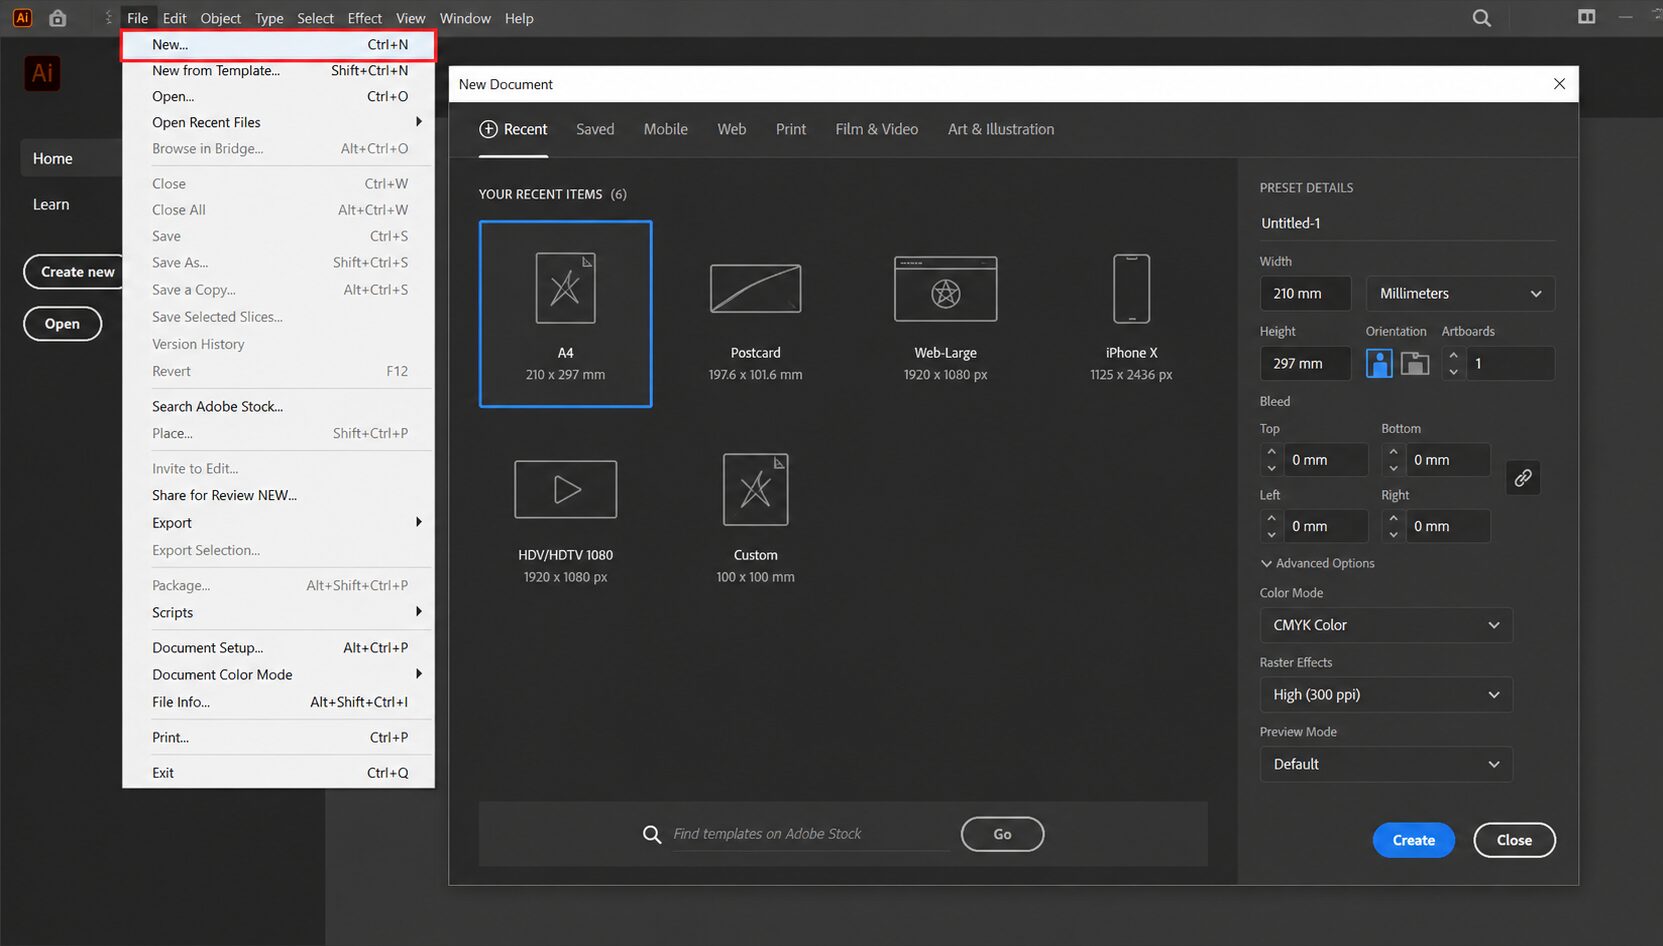Click the Find templates on Adobe Stock field
The width and height of the screenshot is (1663, 946).
[x=810, y=834]
